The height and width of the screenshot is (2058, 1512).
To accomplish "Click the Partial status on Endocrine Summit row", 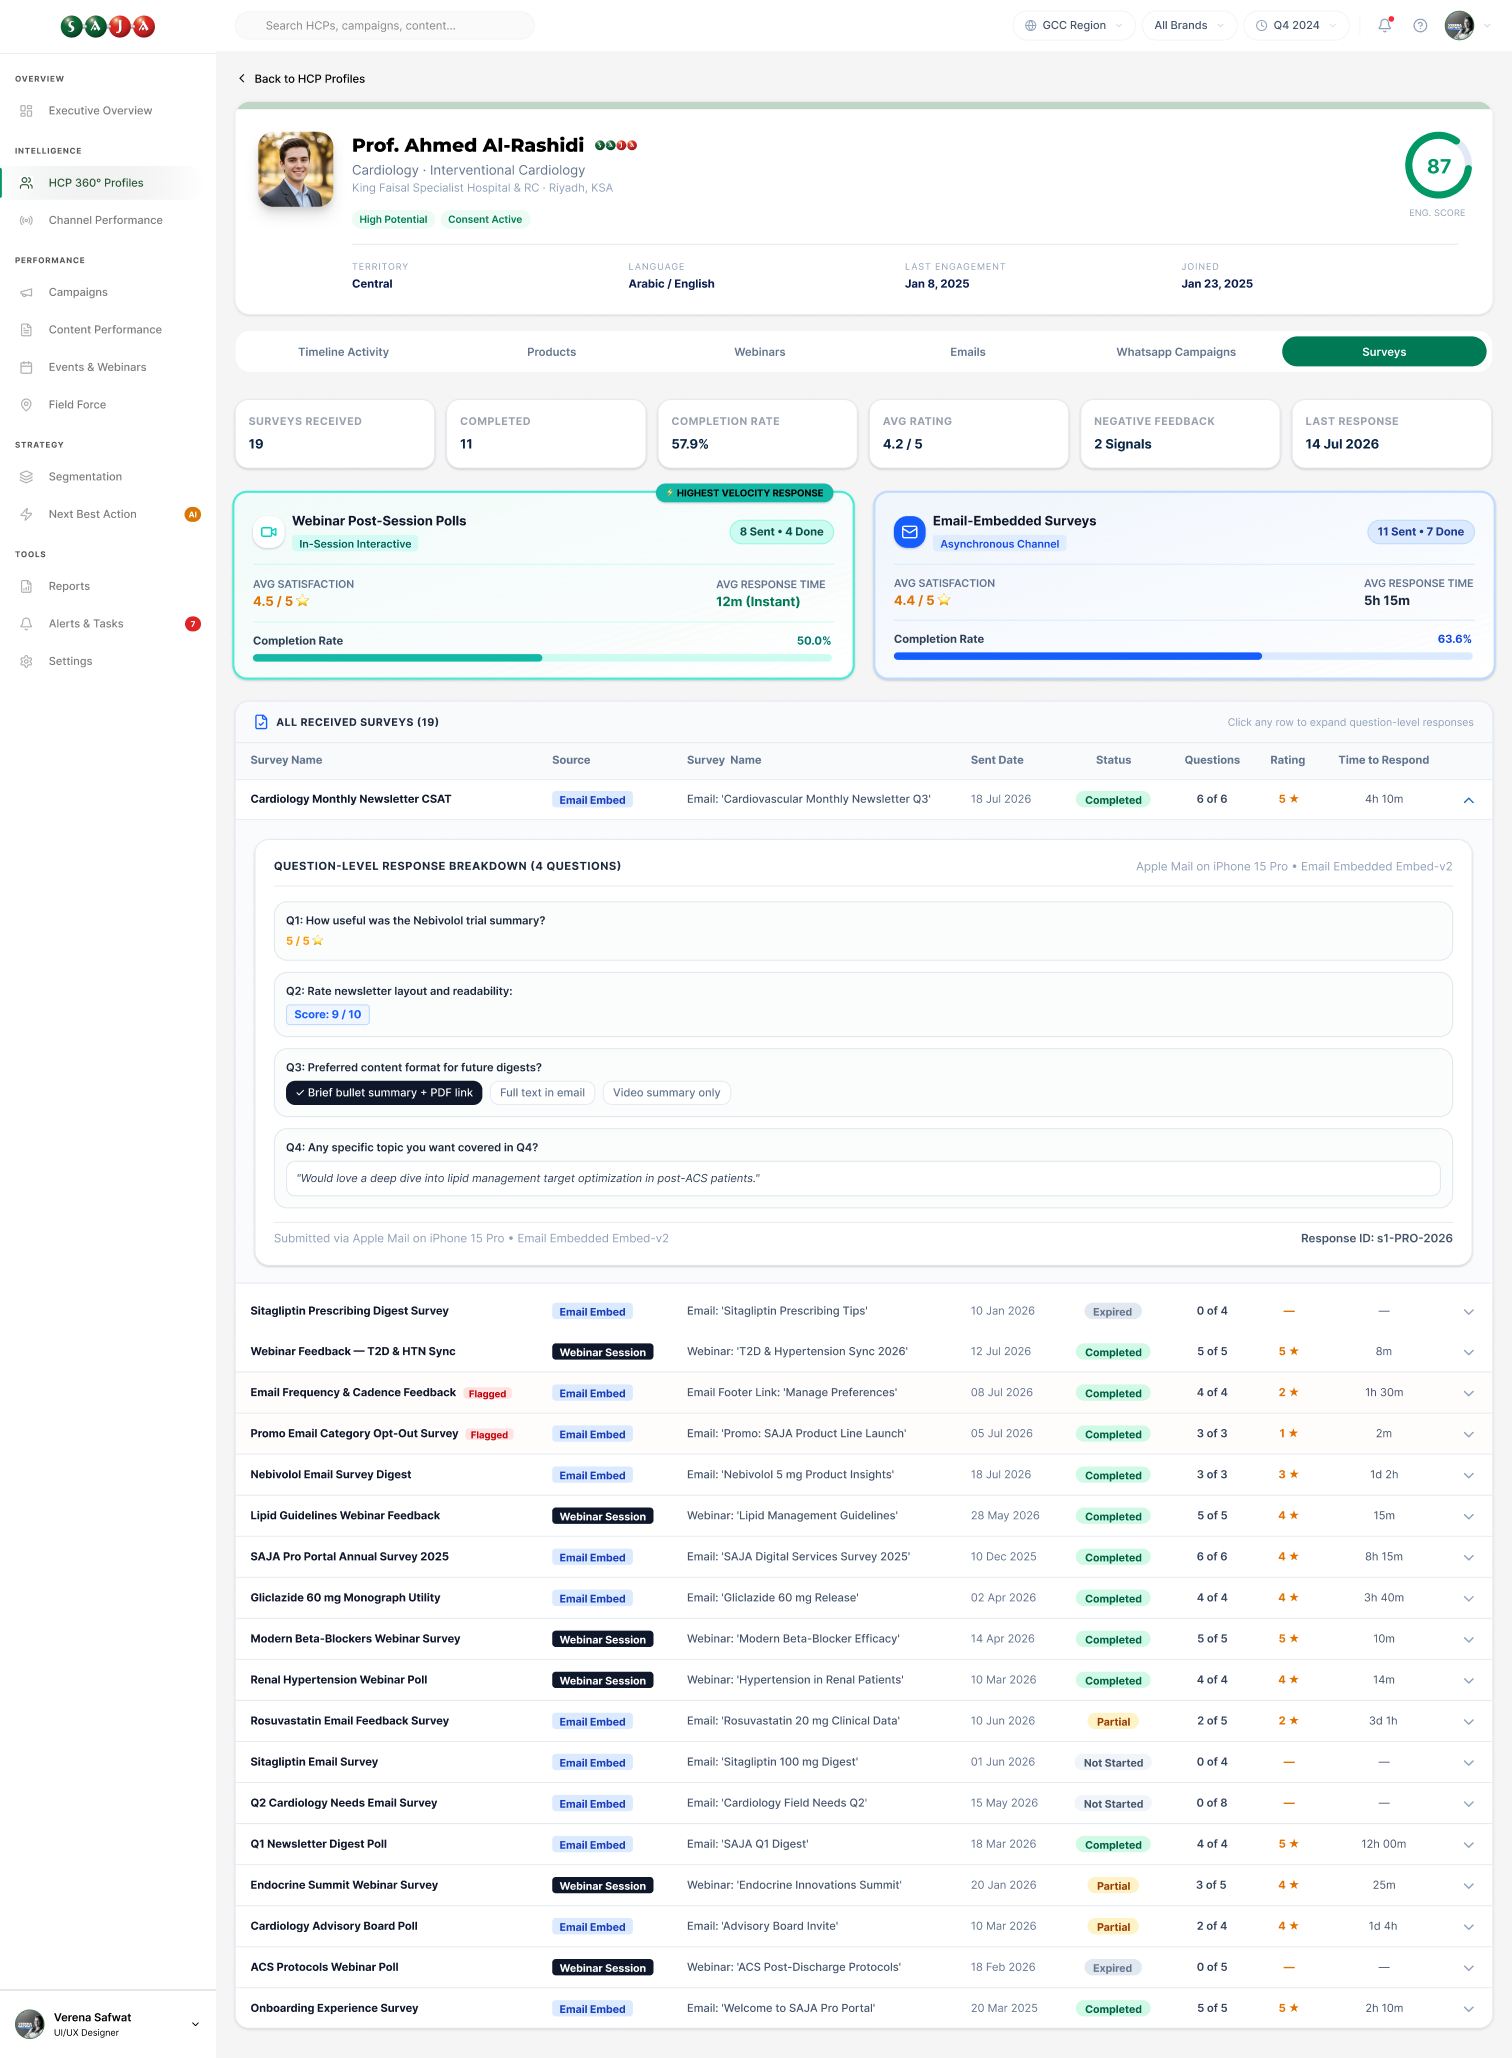I will (x=1113, y=1886).
